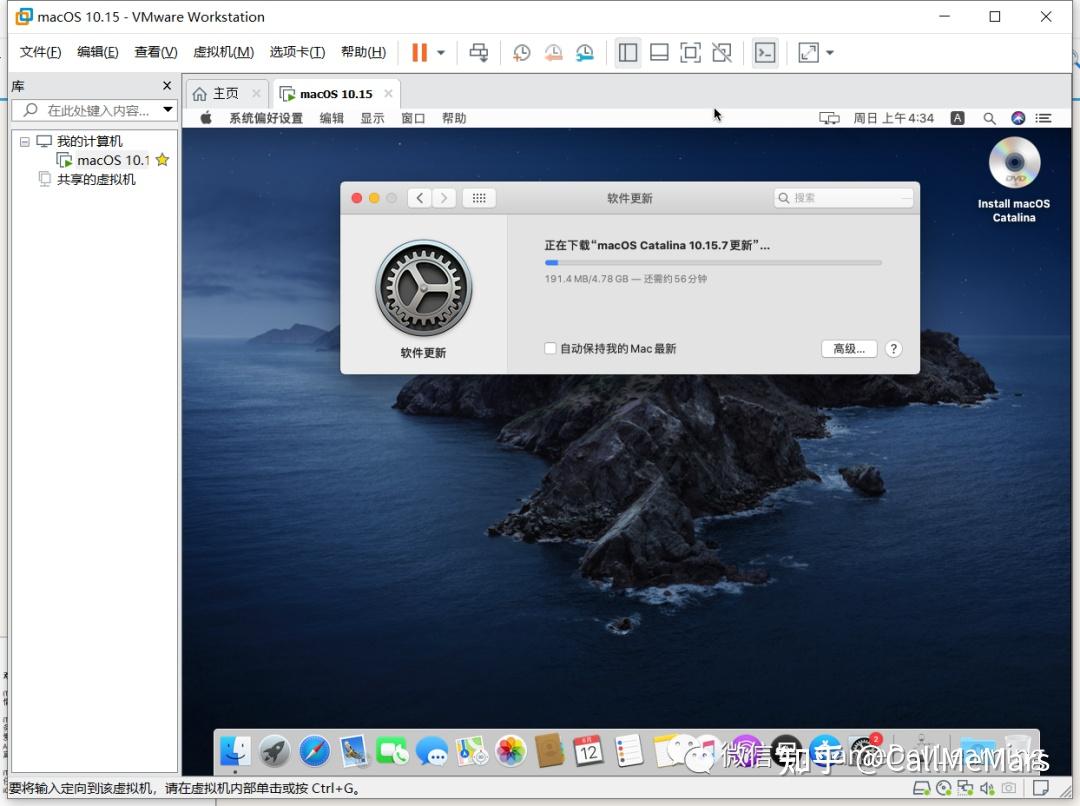Close the 库 library panel
This screenshot has width=1080, height=806.
coord(167,85)
